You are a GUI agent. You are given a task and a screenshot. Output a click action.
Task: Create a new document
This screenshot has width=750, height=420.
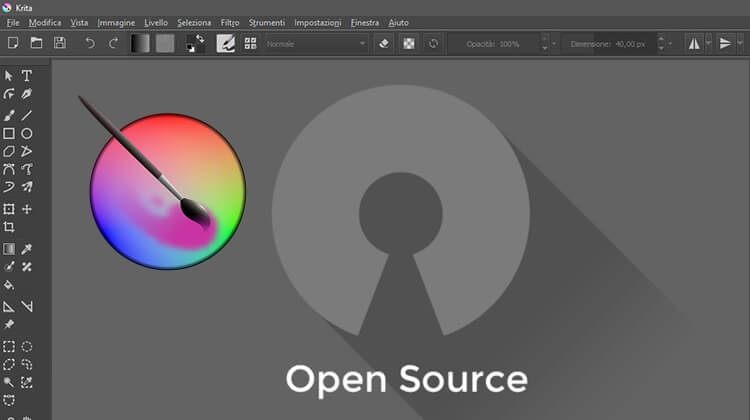pos(13,43)
